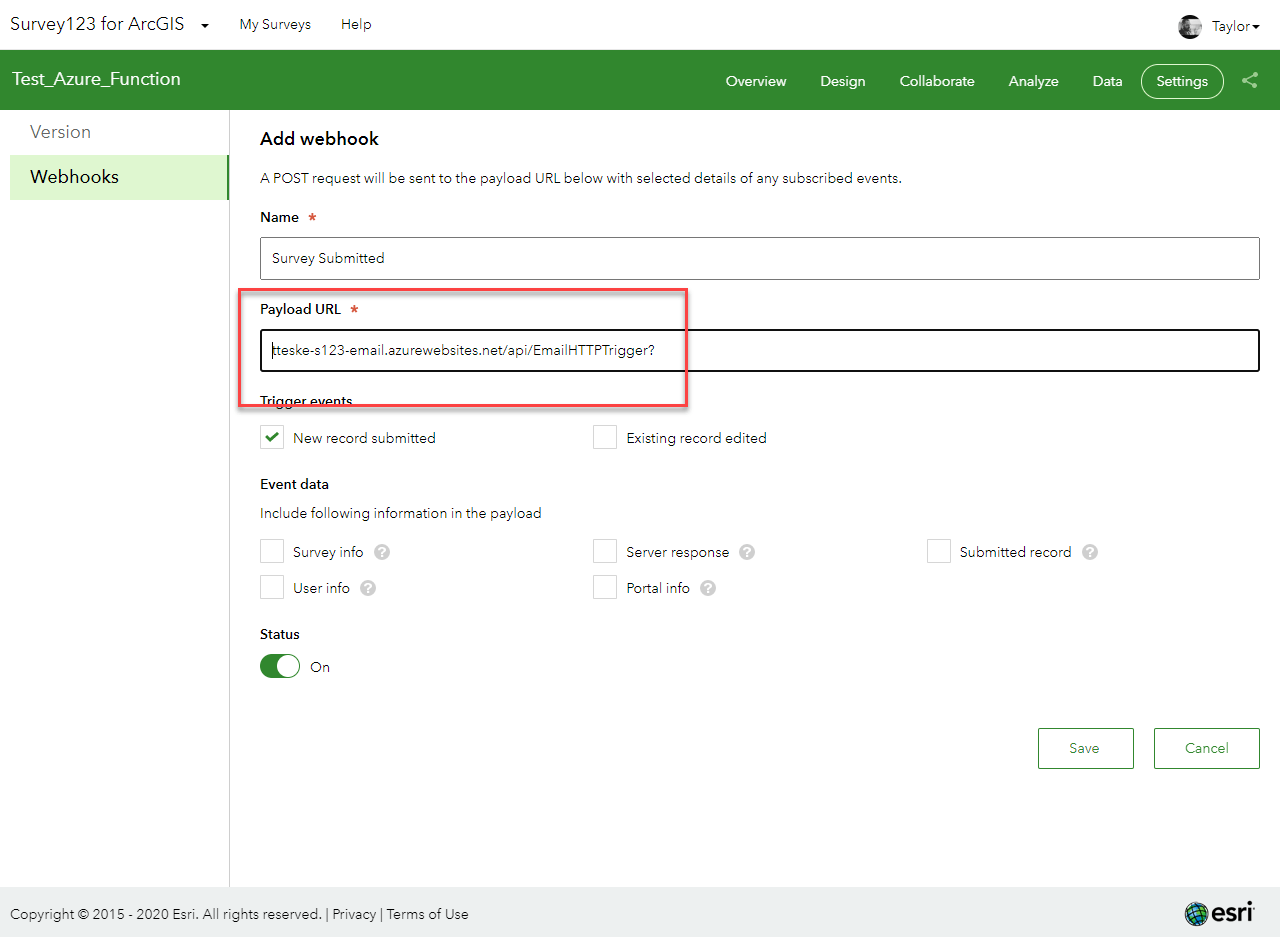Screen dimensions: 1280x937
Task: Click help icon next to Portal info
Action: click(708, 588)
